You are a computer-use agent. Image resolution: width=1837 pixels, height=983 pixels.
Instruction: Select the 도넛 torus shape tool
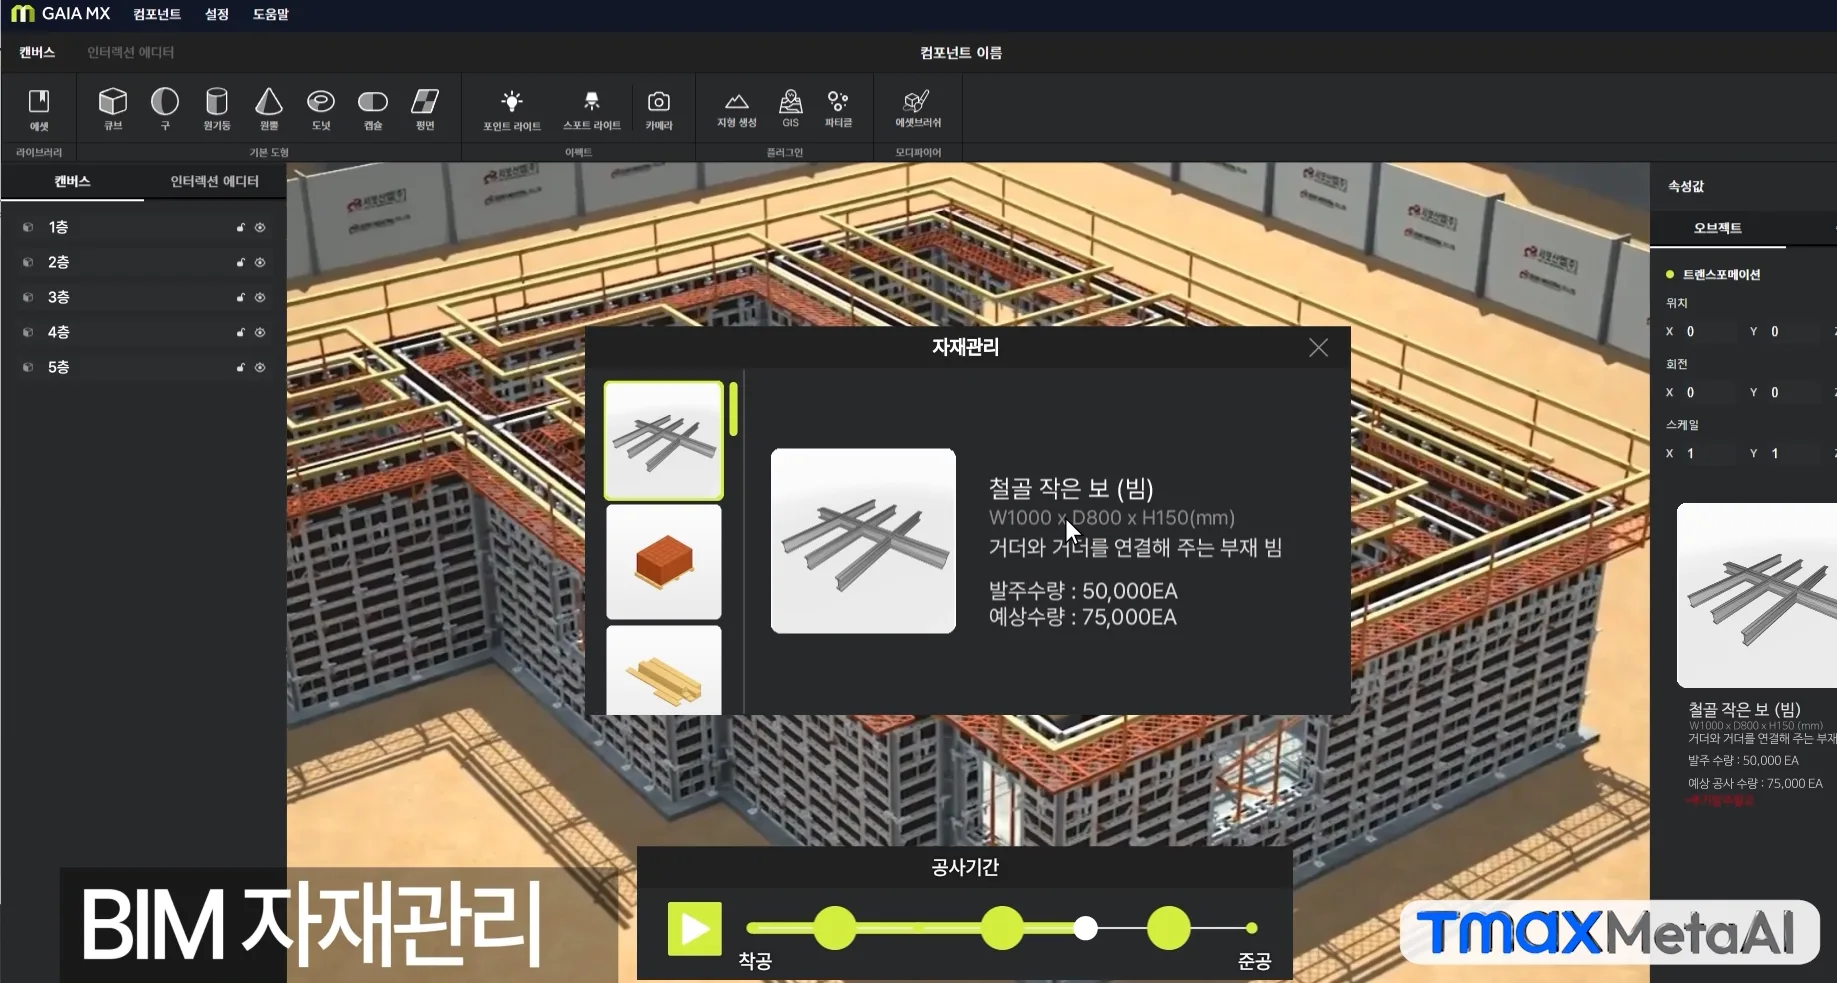coord(321,109)
